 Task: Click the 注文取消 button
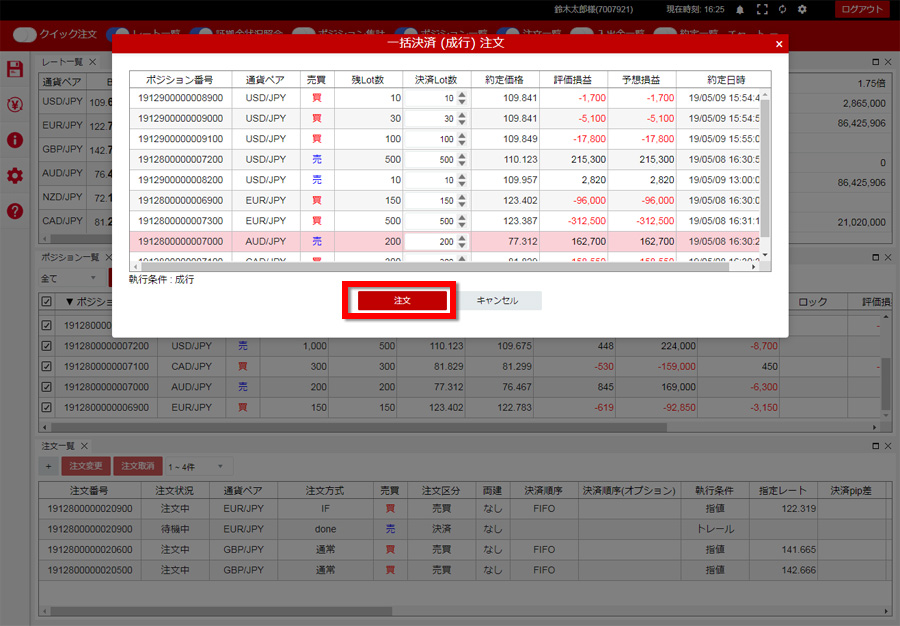point(138,466)
